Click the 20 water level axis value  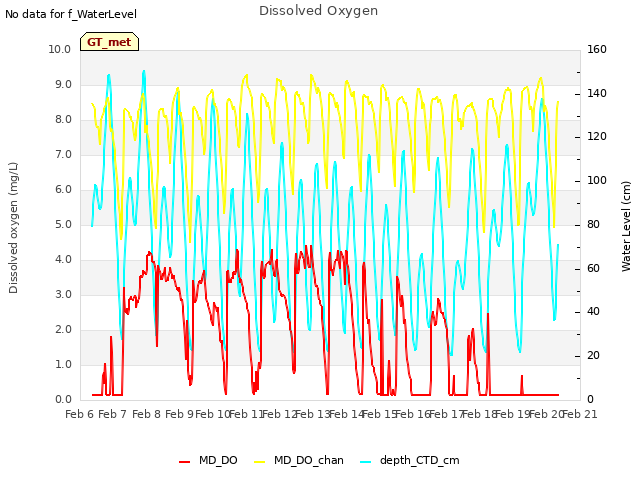click(x=593, y=356)
